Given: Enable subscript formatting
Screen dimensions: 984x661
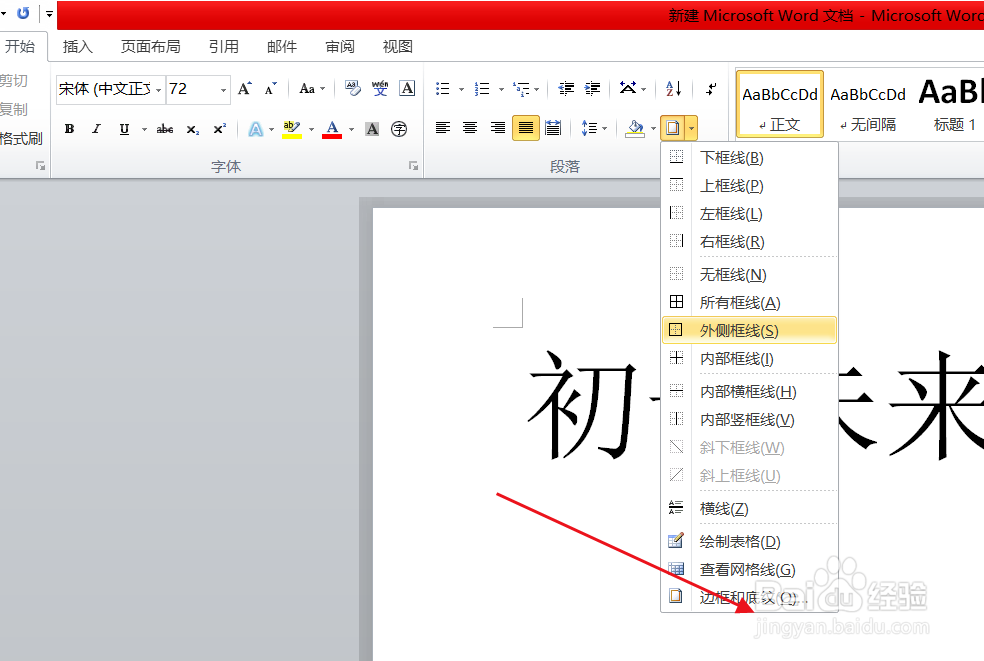Looking at the screenshot, I should click(191, 128).
